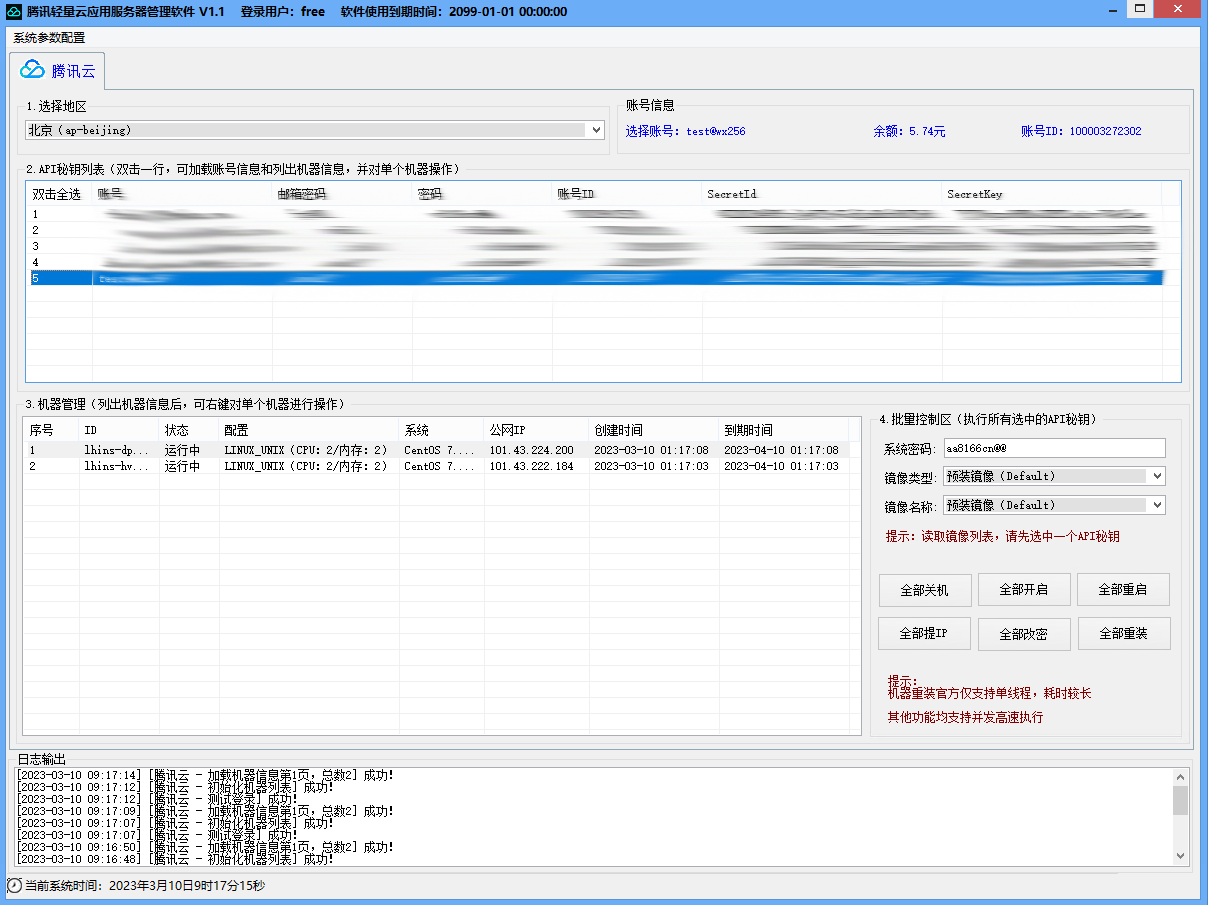This screenshot has width=1208, height=905.
Task: Click creation time 2023-03-10 01:17:08
Action: [651, 451]
